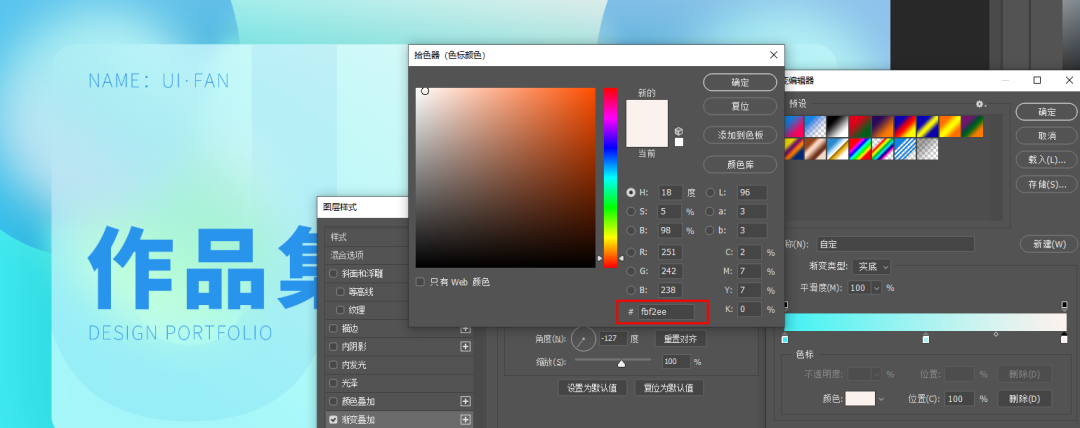Screen dimensions: 1080x428
Task: Select the L lightness radio button
Action: pos(710,193)
